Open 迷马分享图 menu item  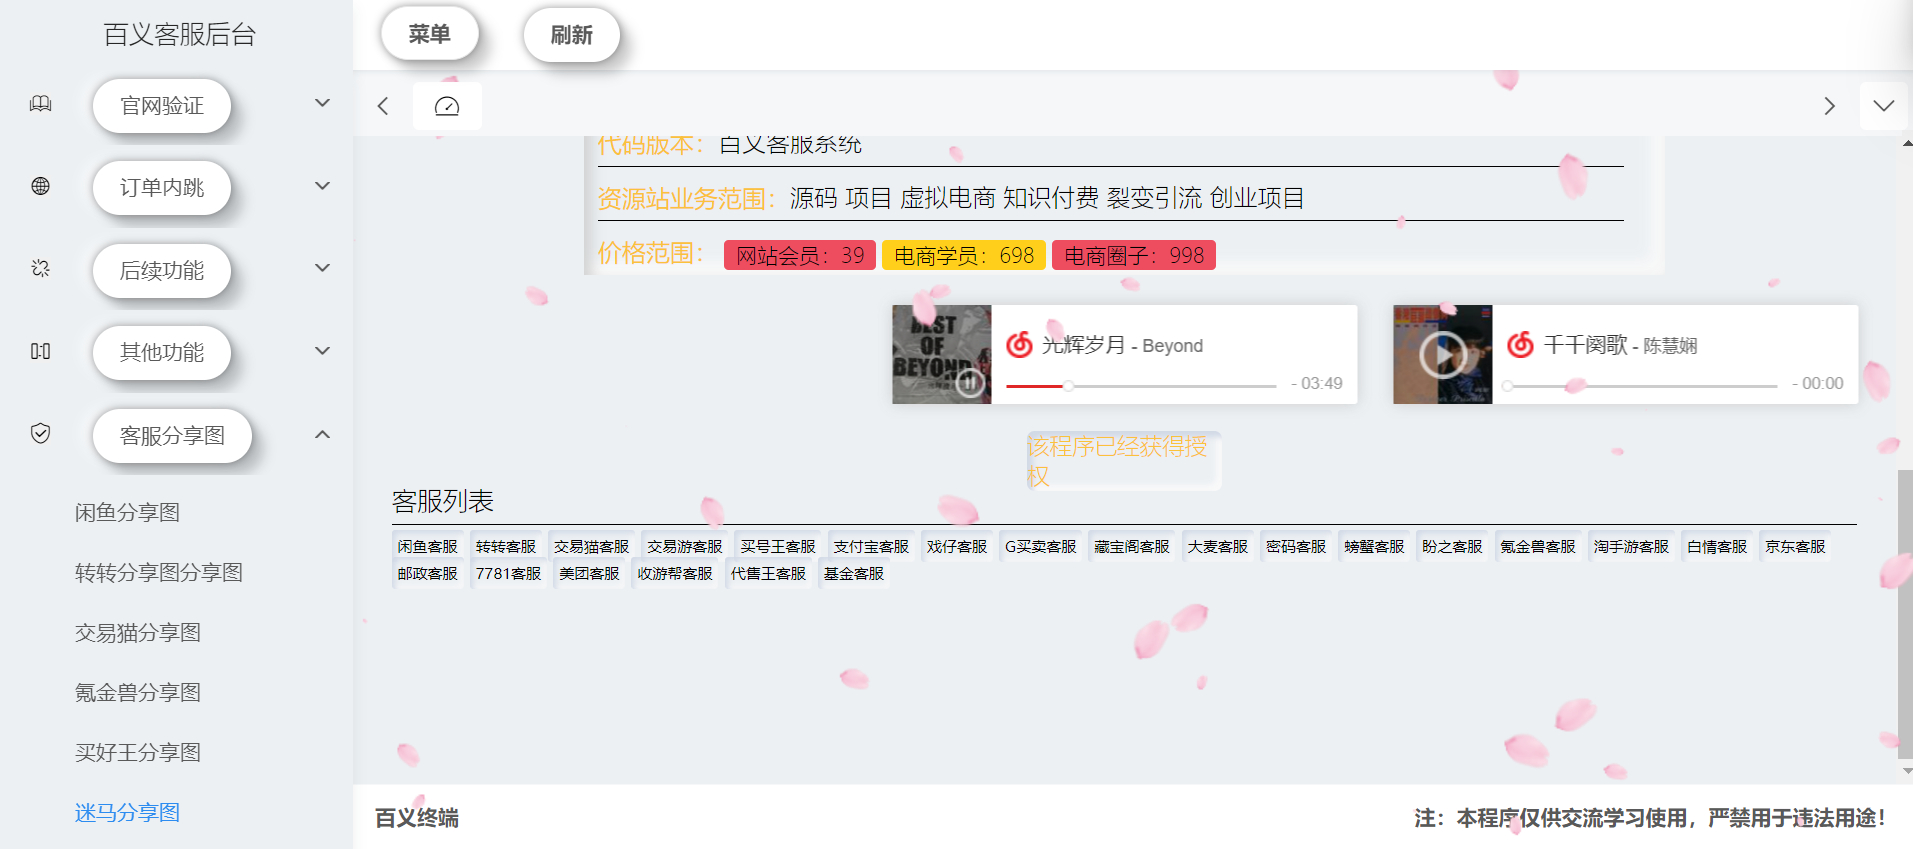point(127,813)
